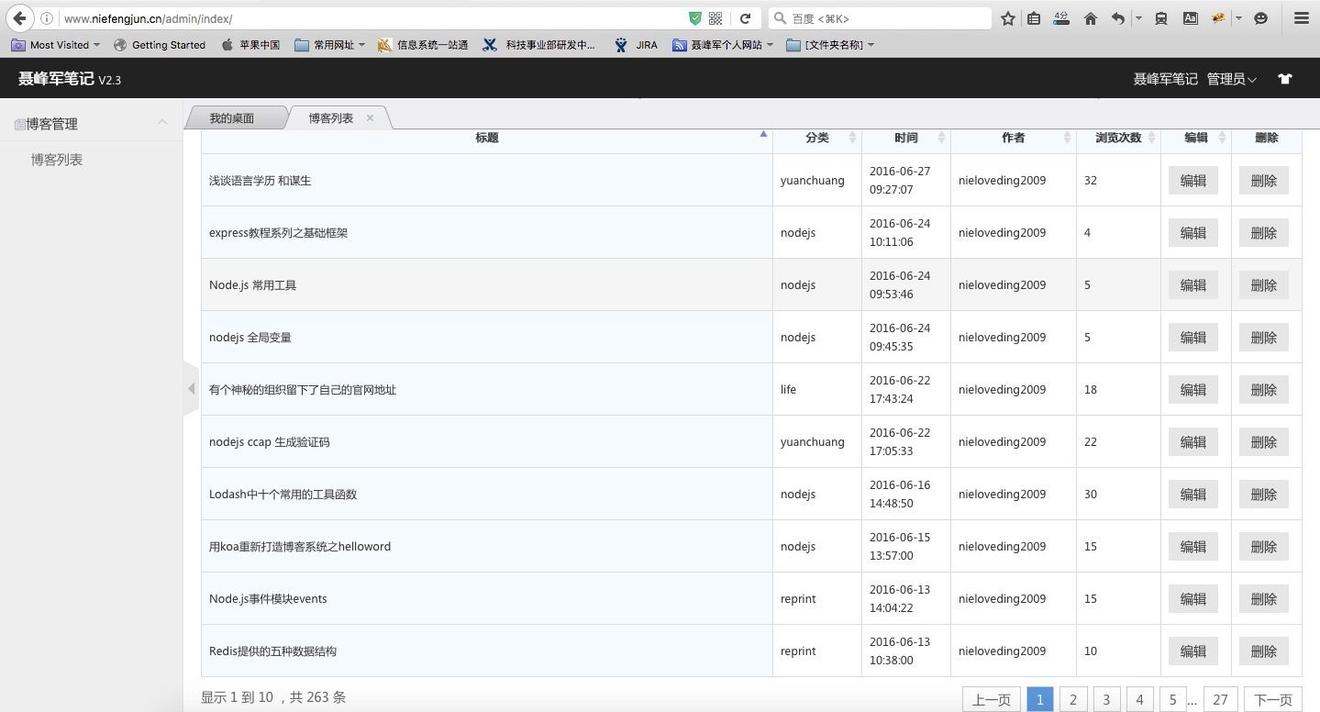Toggle sort order on 标题 column

[x=486, y=137]
